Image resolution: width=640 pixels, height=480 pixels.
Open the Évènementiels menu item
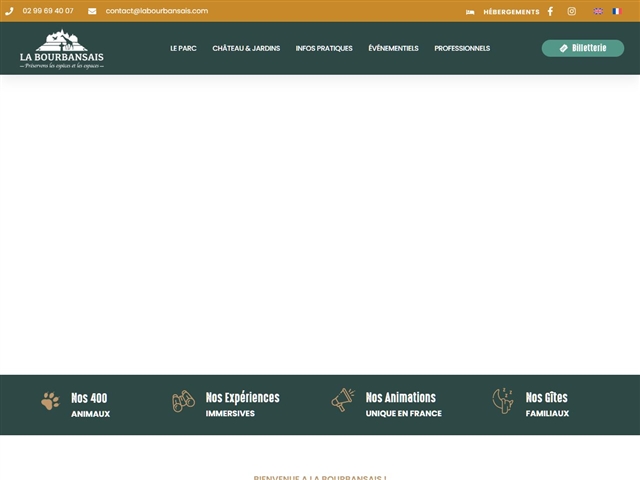[x=393, y=48]
